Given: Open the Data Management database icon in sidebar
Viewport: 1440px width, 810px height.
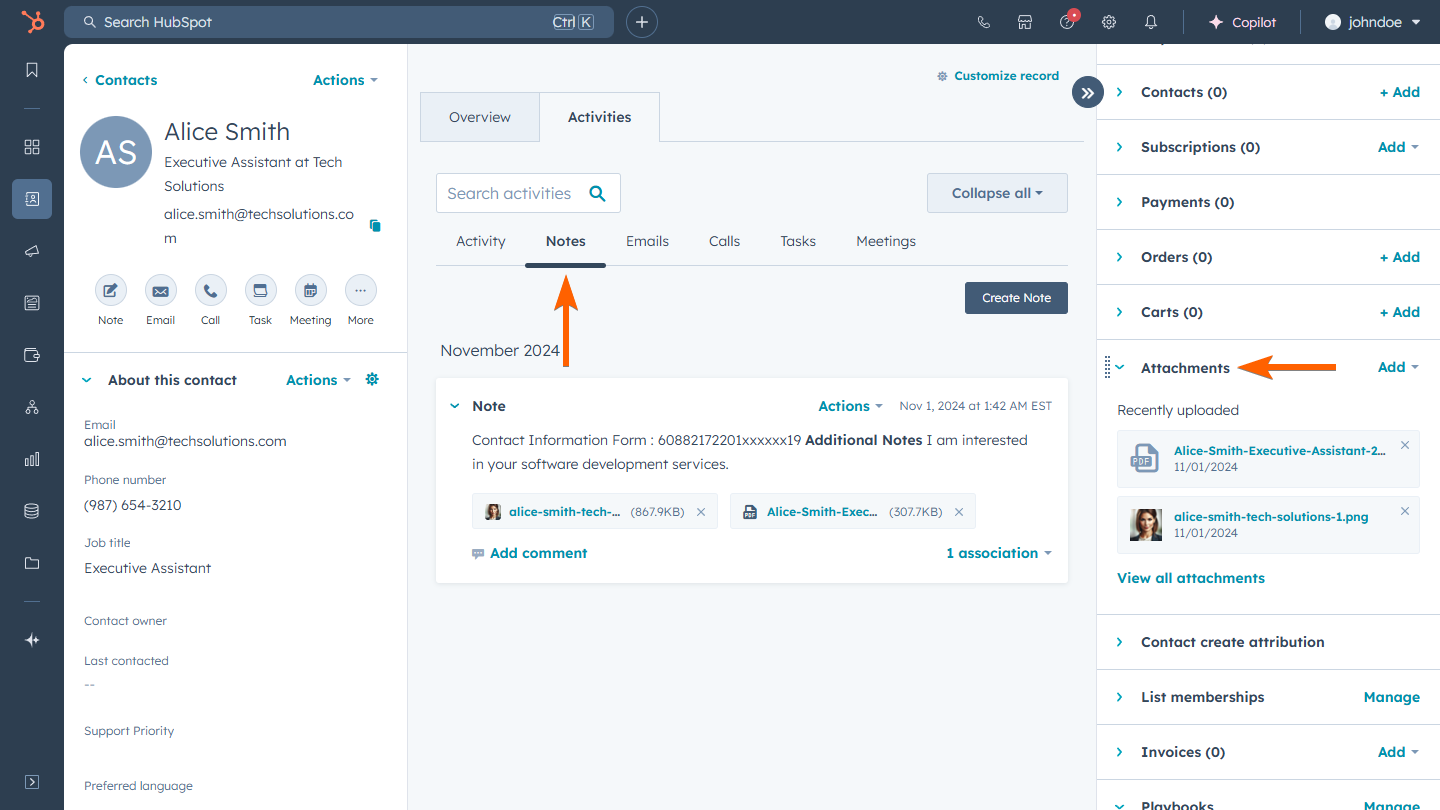Looking at the screenshot, I should pos(32,511).
